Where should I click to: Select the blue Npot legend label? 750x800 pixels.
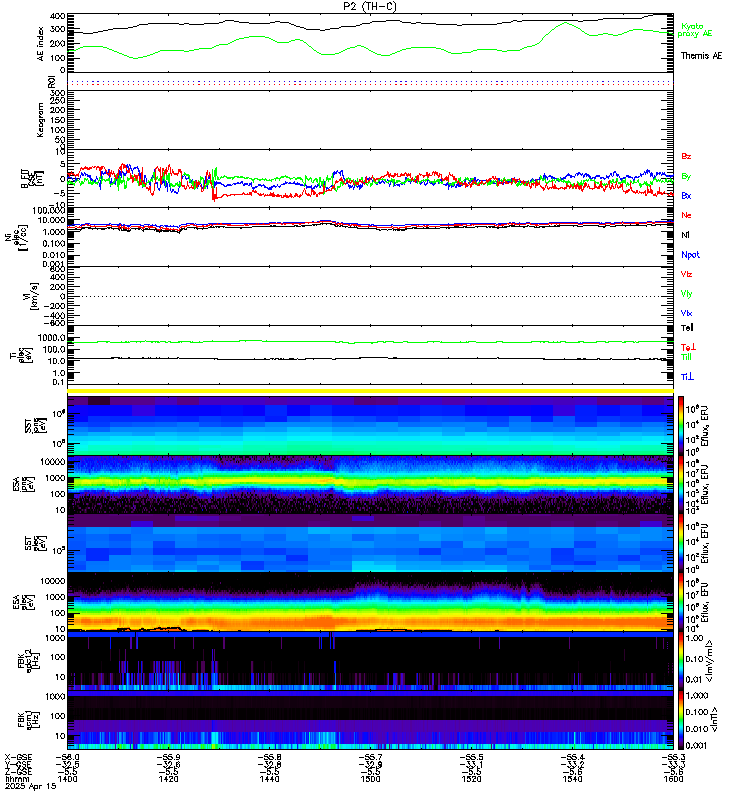690,255
